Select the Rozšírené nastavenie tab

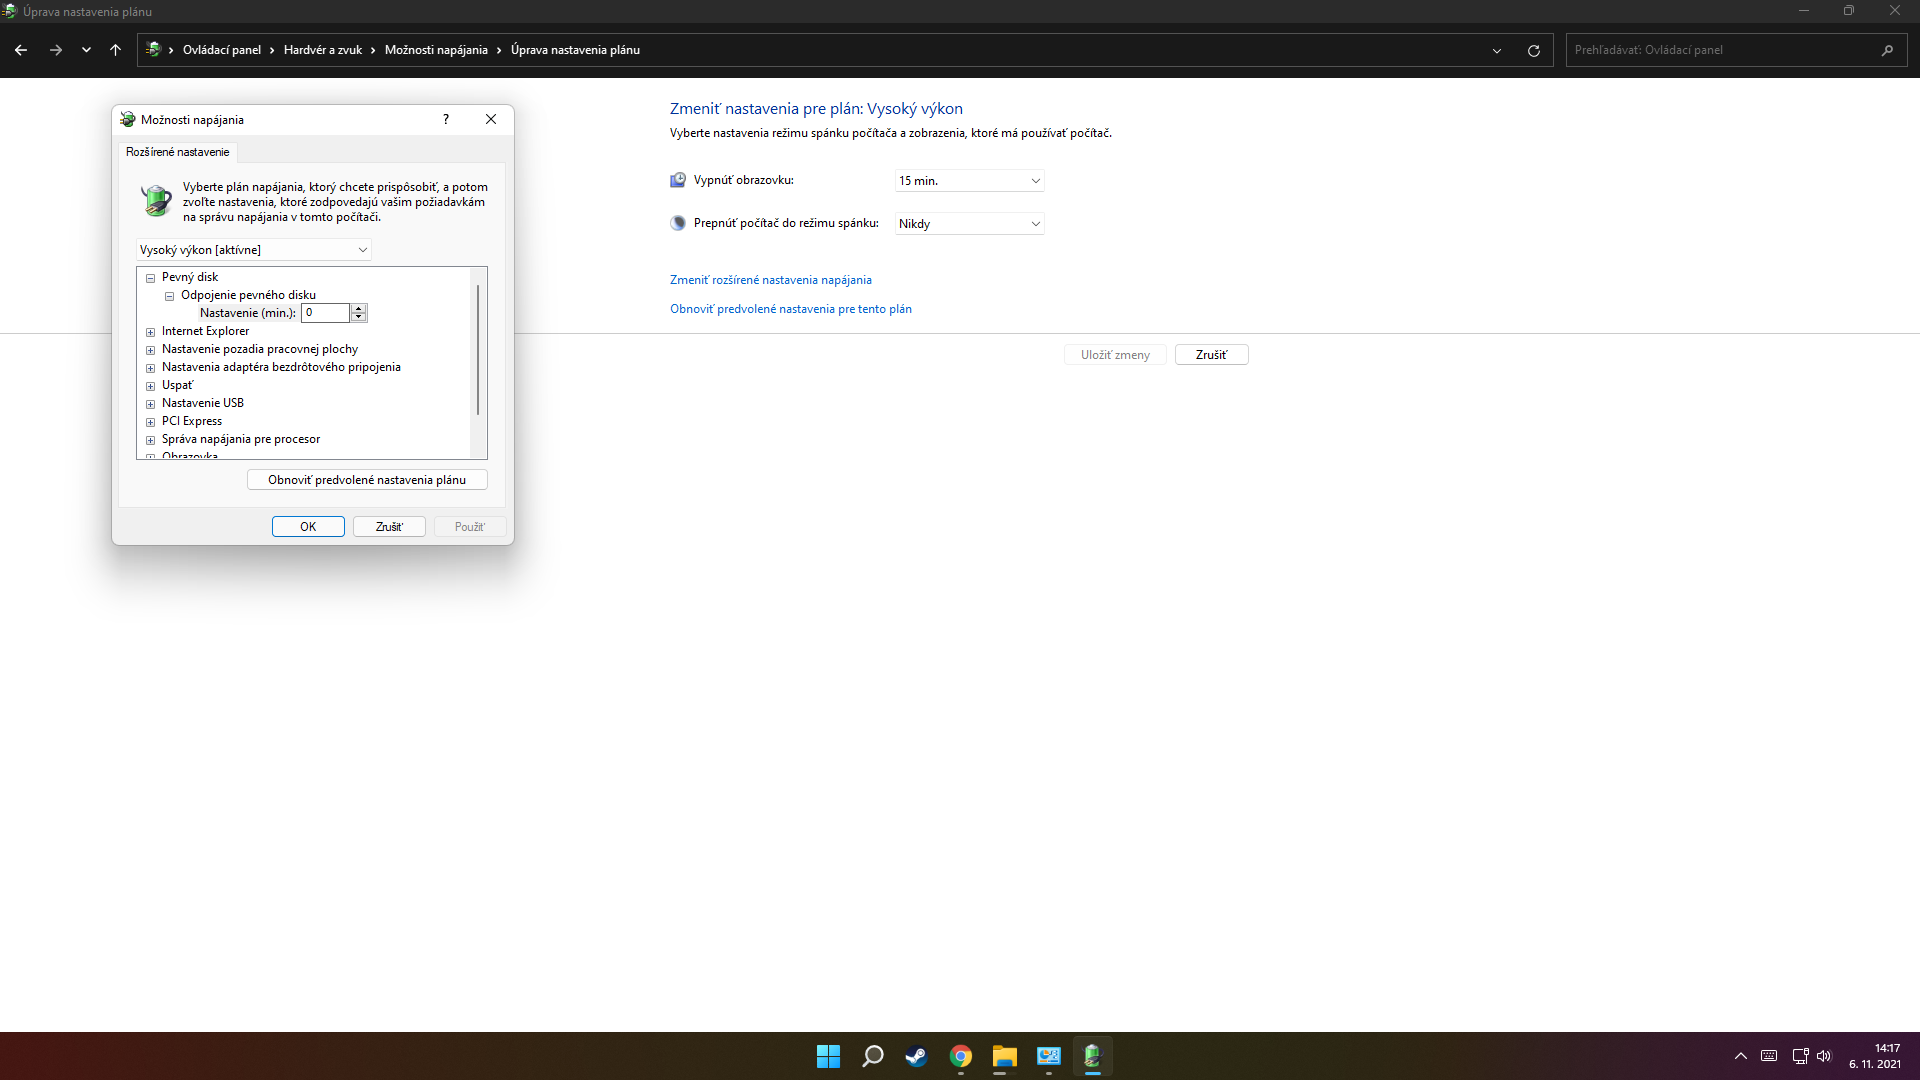(177, 152)
